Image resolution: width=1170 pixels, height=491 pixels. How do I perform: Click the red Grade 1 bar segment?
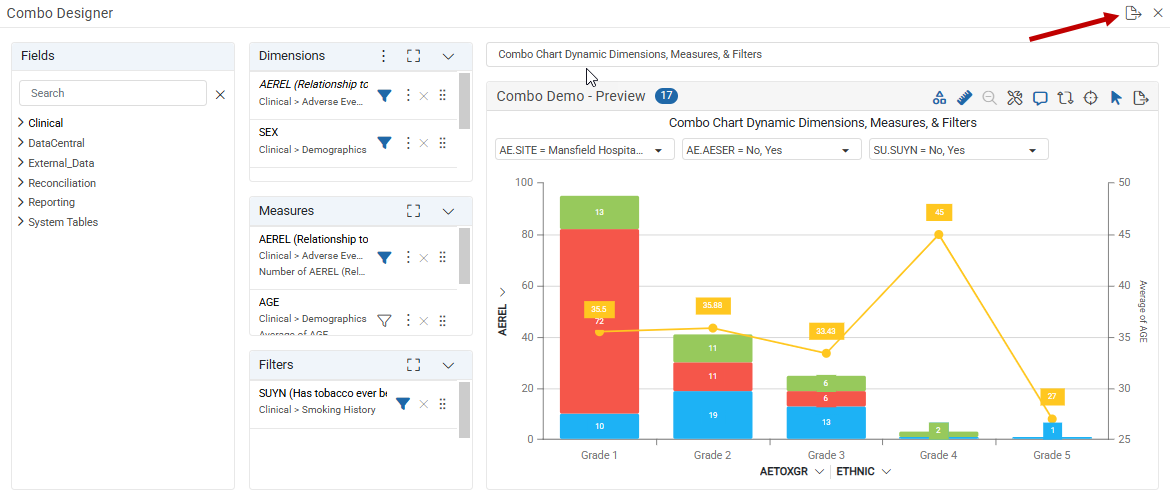pos(600,321)
